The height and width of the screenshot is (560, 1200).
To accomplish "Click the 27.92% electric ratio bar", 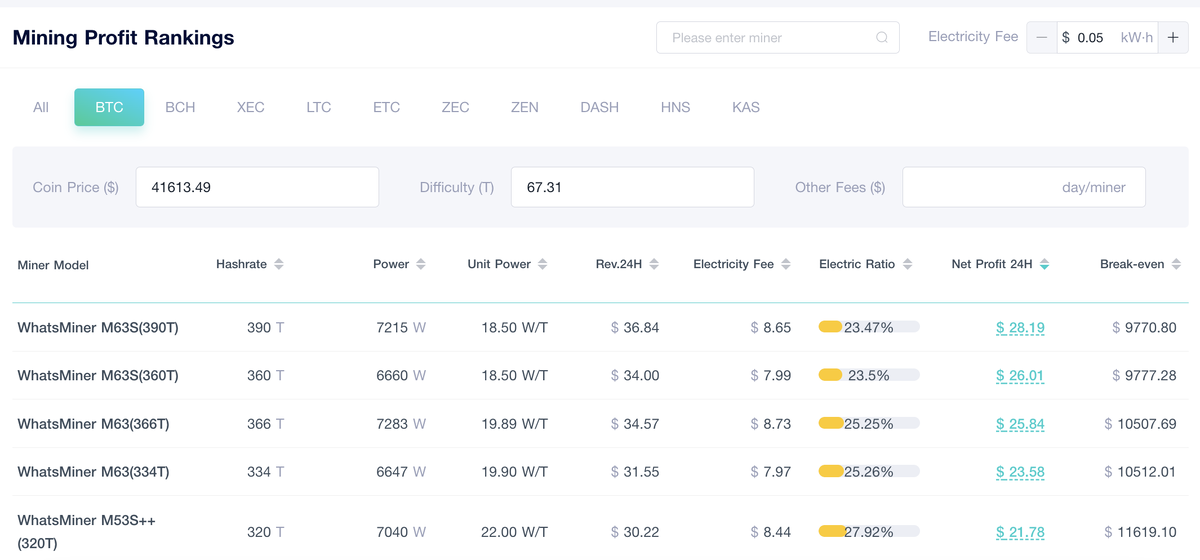I will pyautogui.click(x=869, y=532).
